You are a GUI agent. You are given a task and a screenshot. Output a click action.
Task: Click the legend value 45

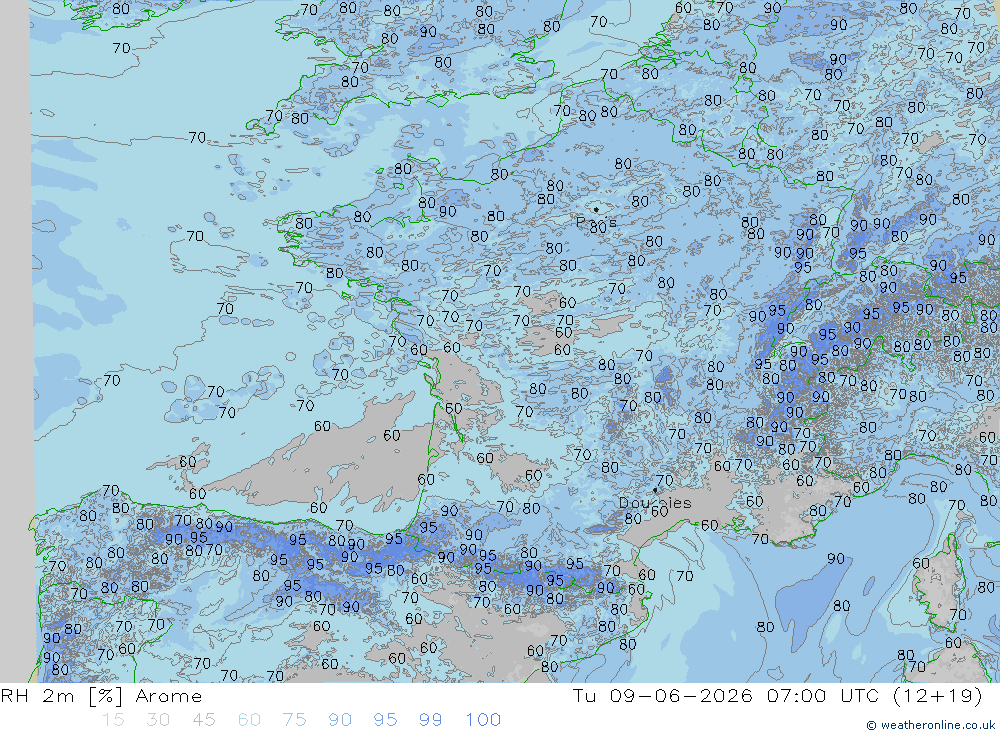coord(204,720)
